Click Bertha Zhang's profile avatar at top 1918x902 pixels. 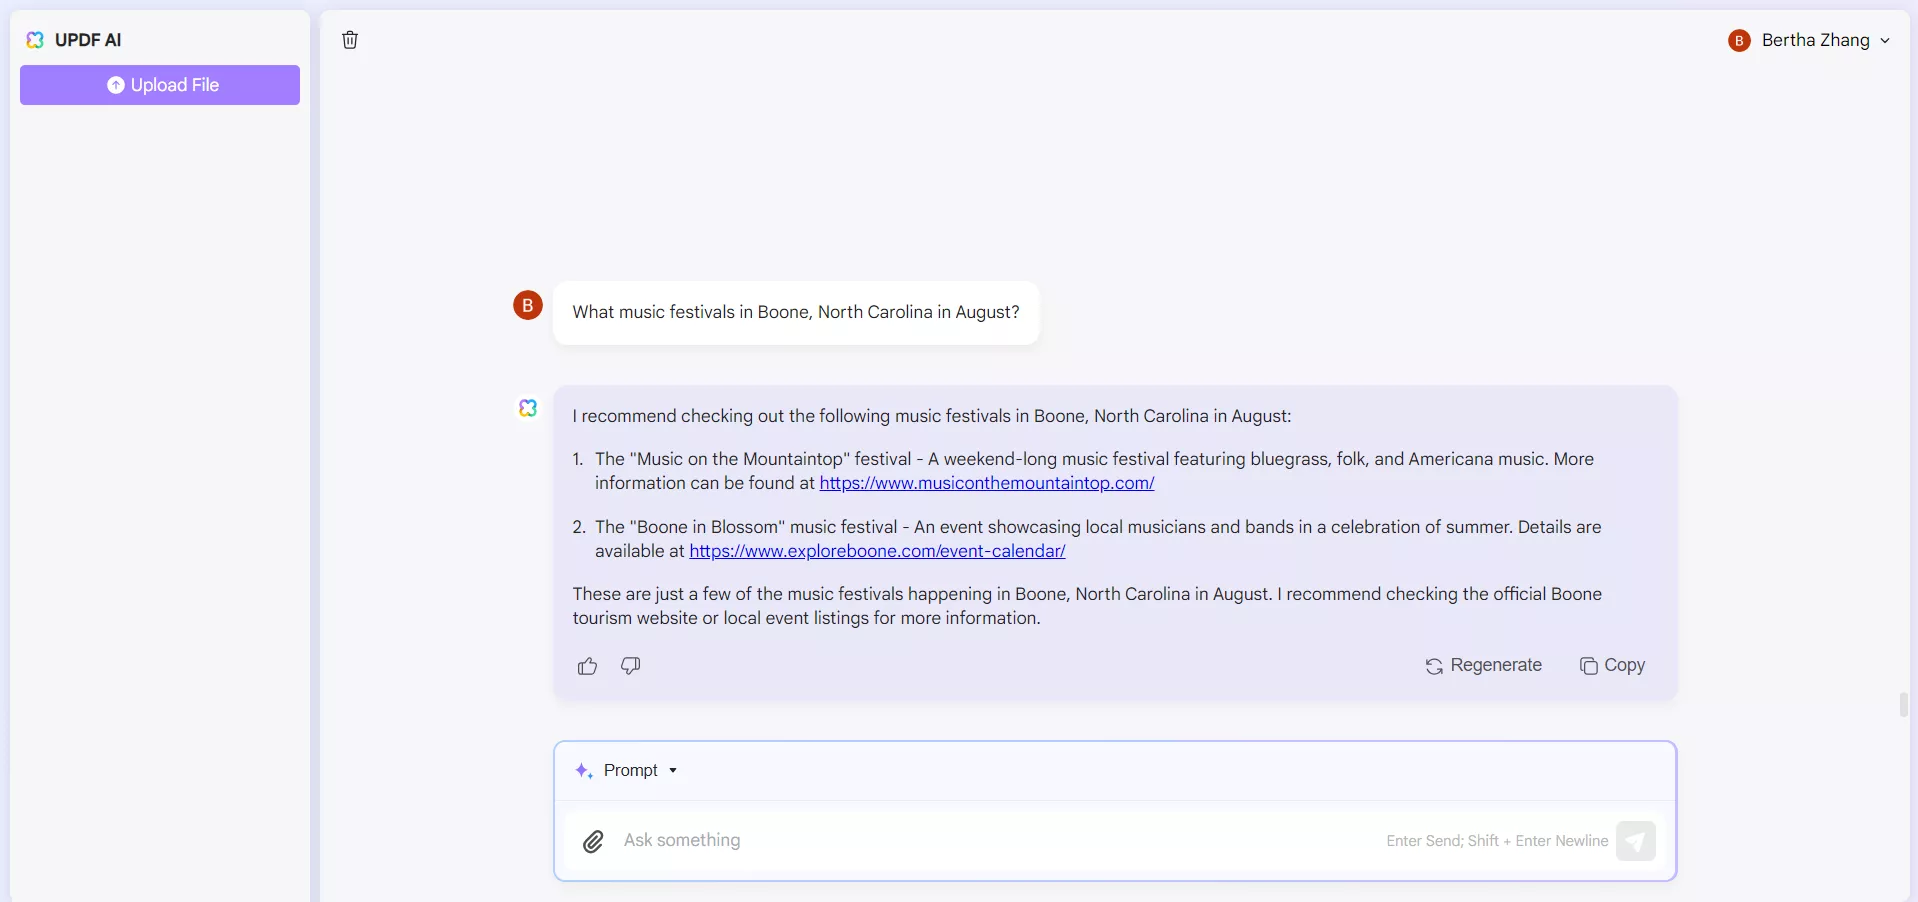(x=1739, y=40)
